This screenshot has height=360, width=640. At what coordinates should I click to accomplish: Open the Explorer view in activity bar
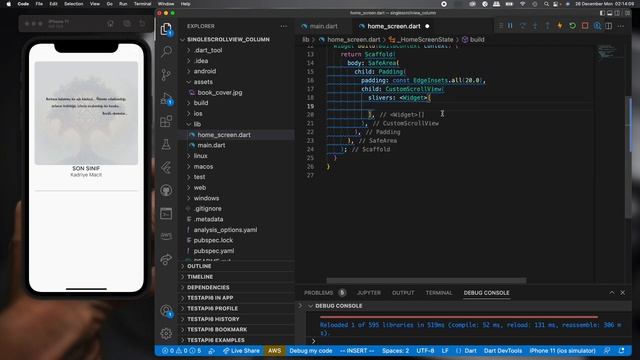click(x=166, y=29)
